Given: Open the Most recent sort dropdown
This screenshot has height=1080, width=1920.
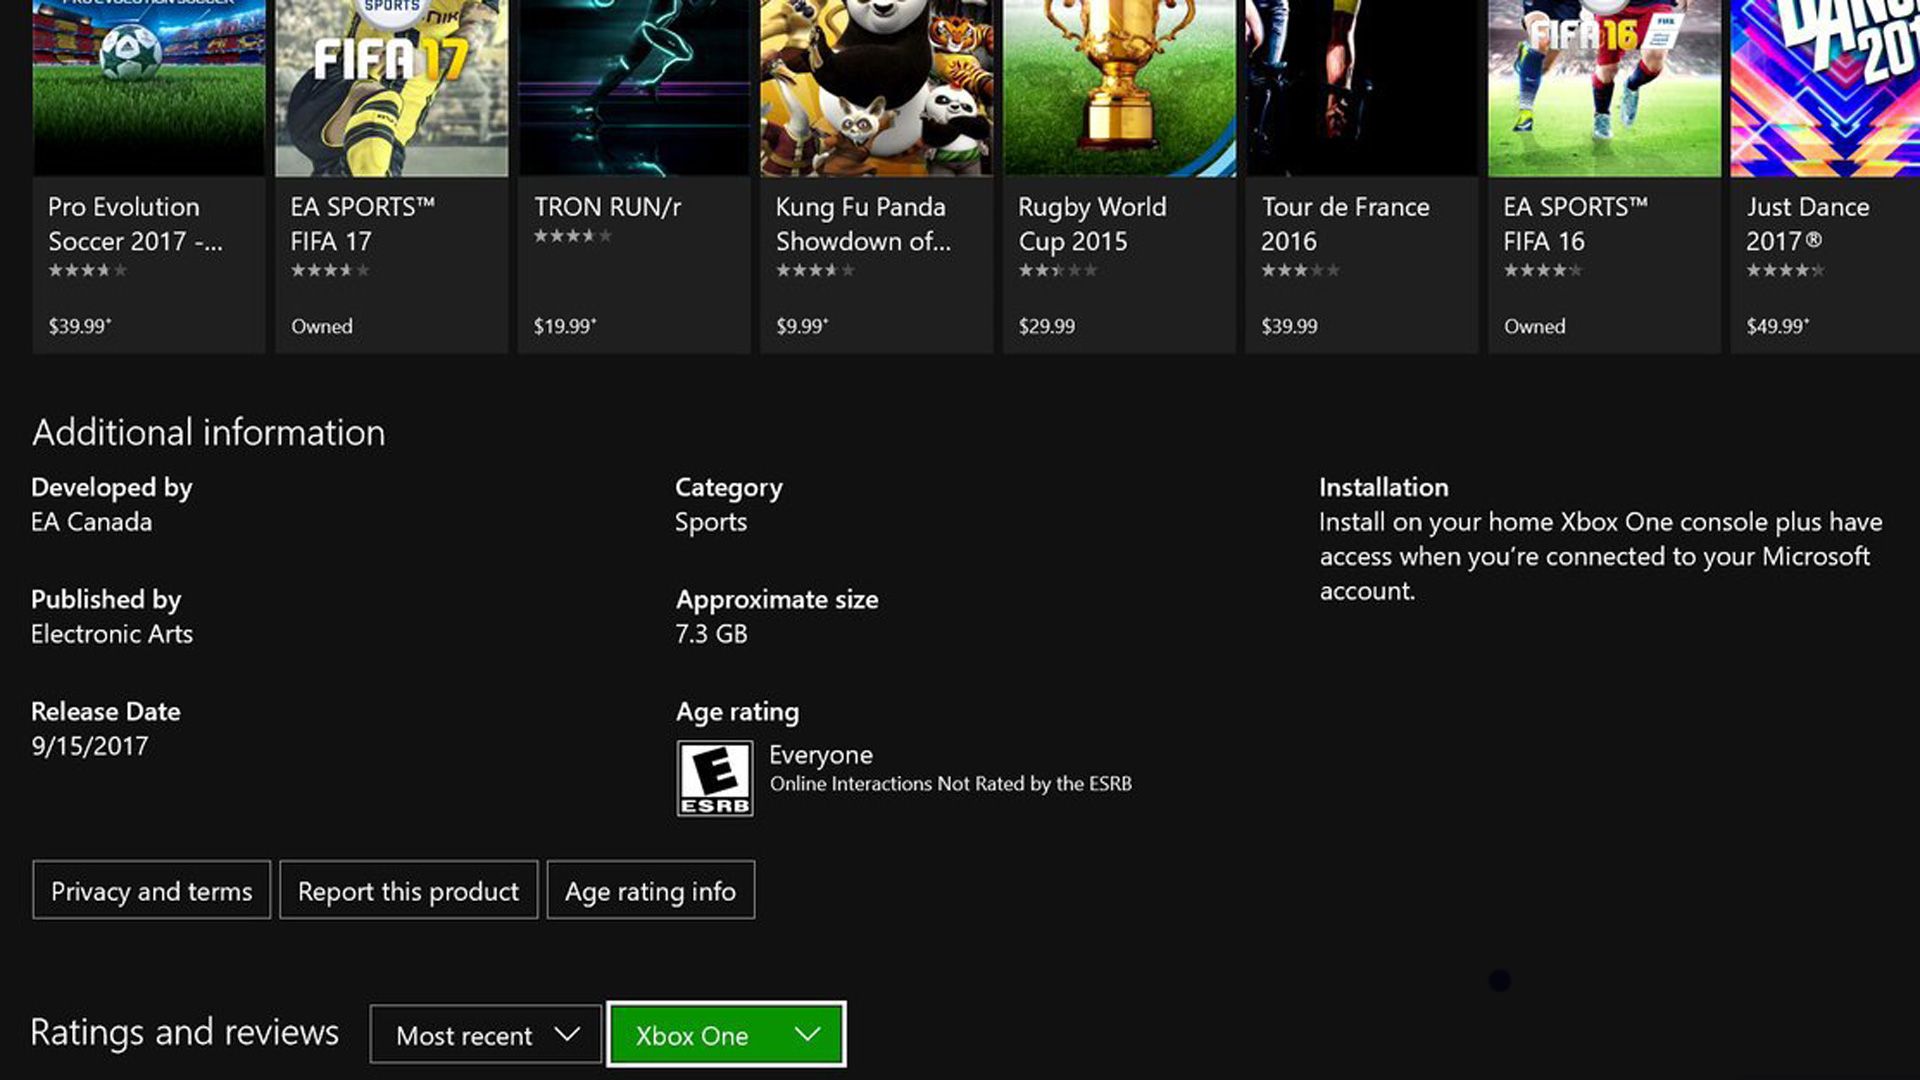Looking at the screenshot, I should pyautogui.click(x=485, y=1035).
